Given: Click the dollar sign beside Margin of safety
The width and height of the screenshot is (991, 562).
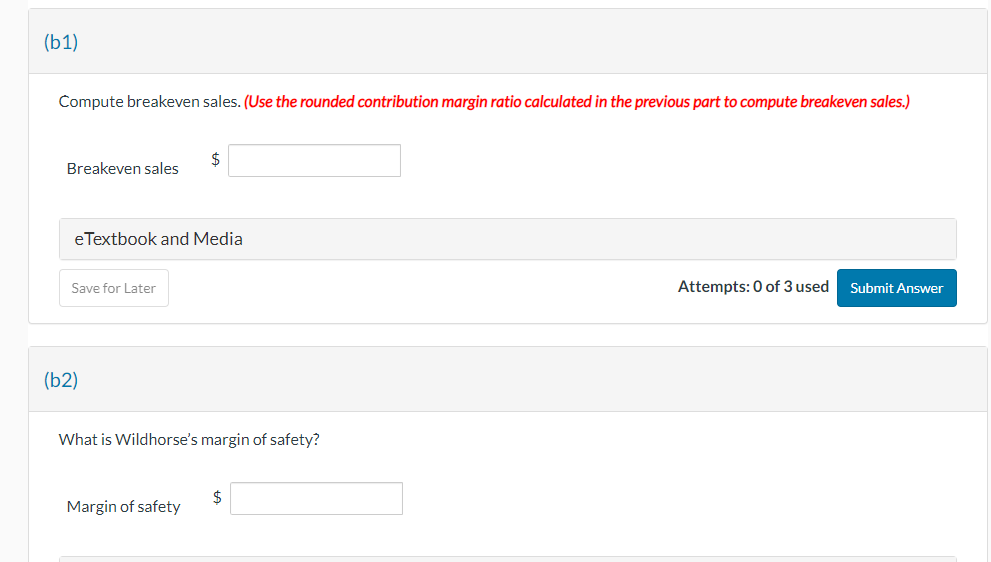Looking at the screenshot, I should (217, 496).
